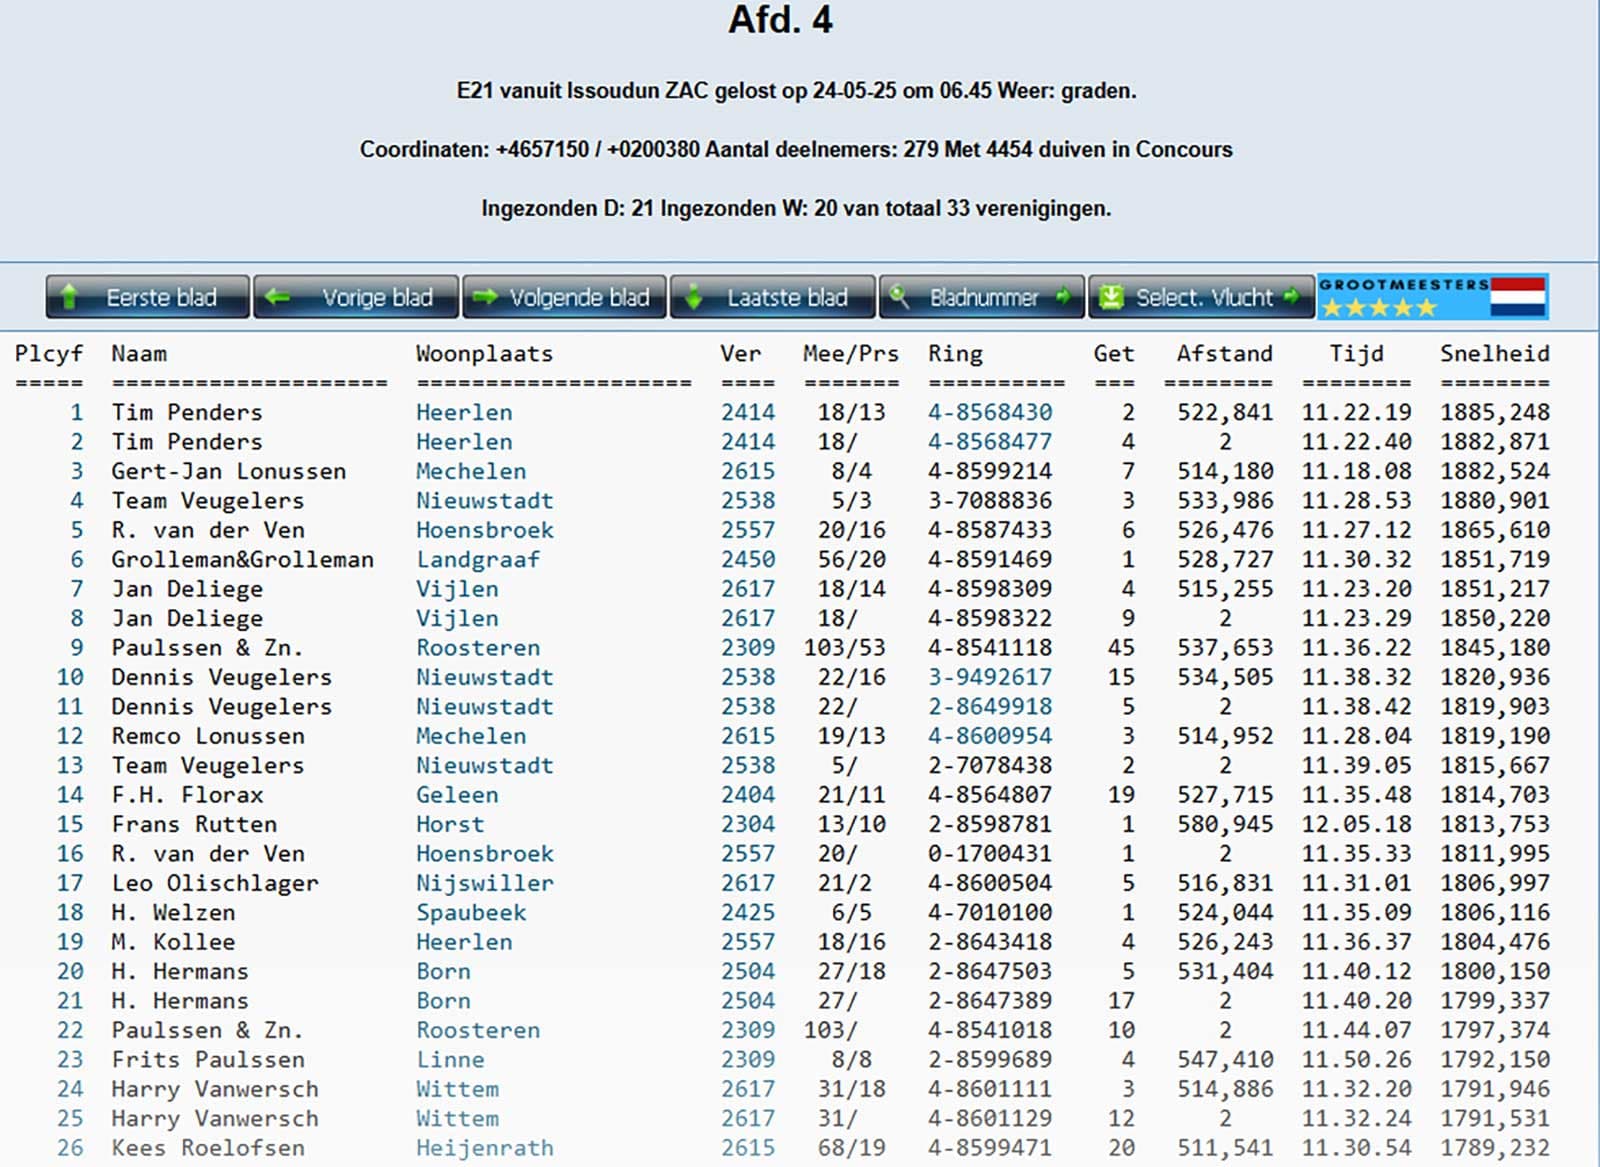This screenshot has height=1167, width=1600.
Task: Click Roosteren in row 9
Action: tap(477, 648)
